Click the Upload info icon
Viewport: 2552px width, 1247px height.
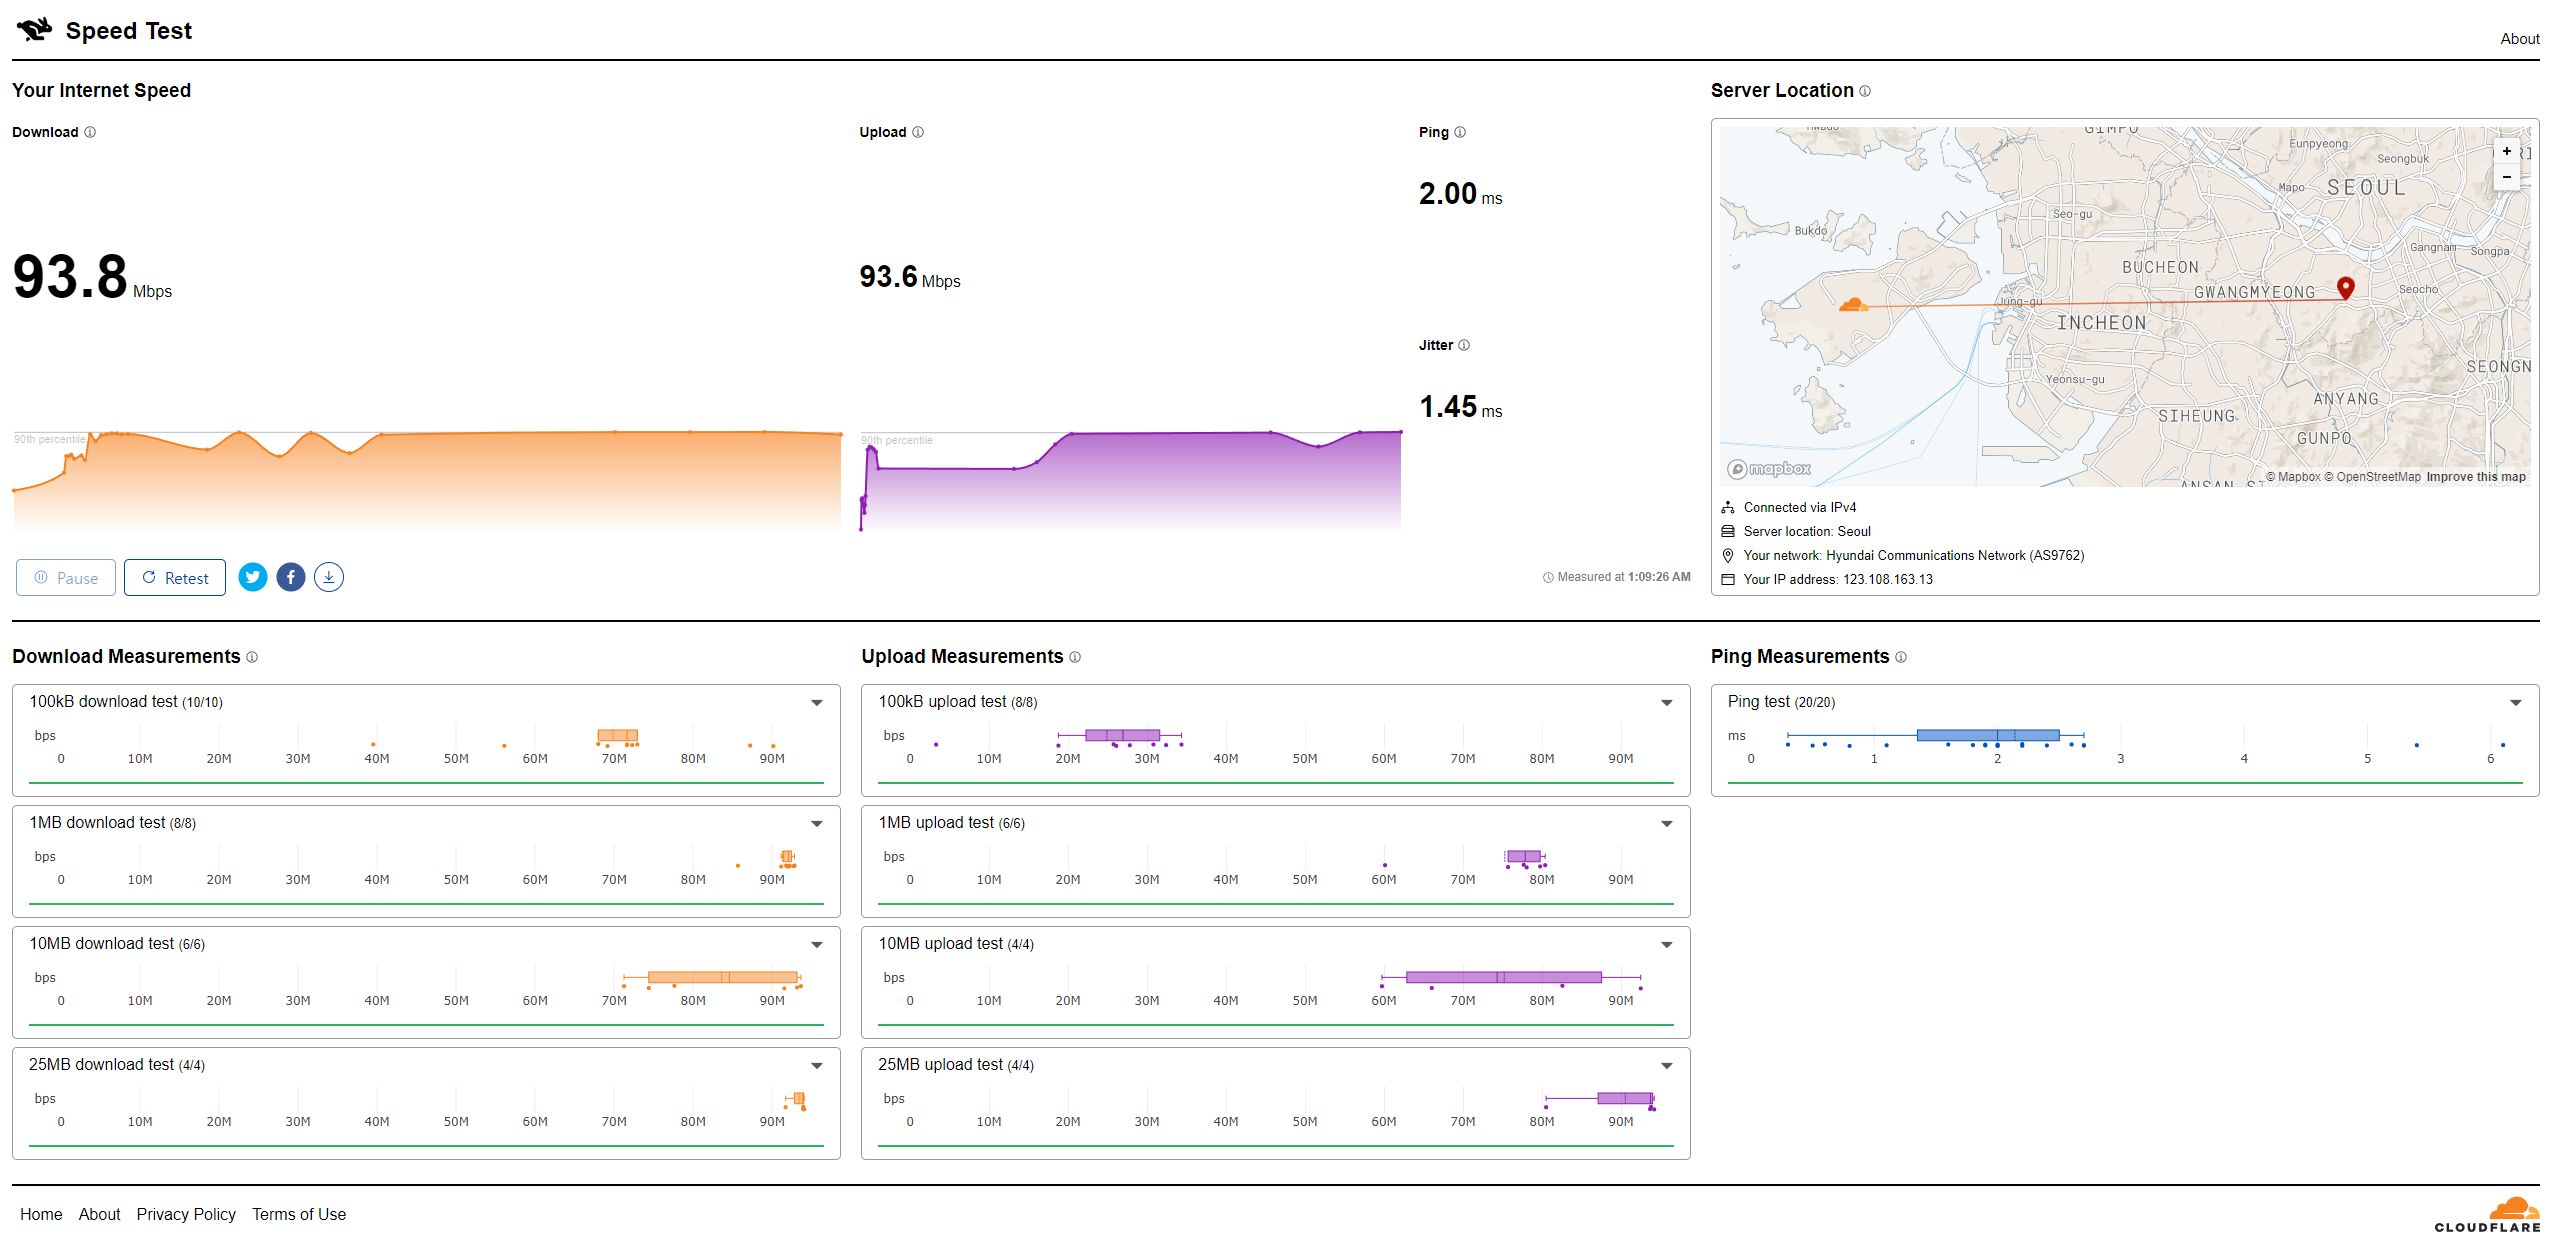tap(918, 132)
